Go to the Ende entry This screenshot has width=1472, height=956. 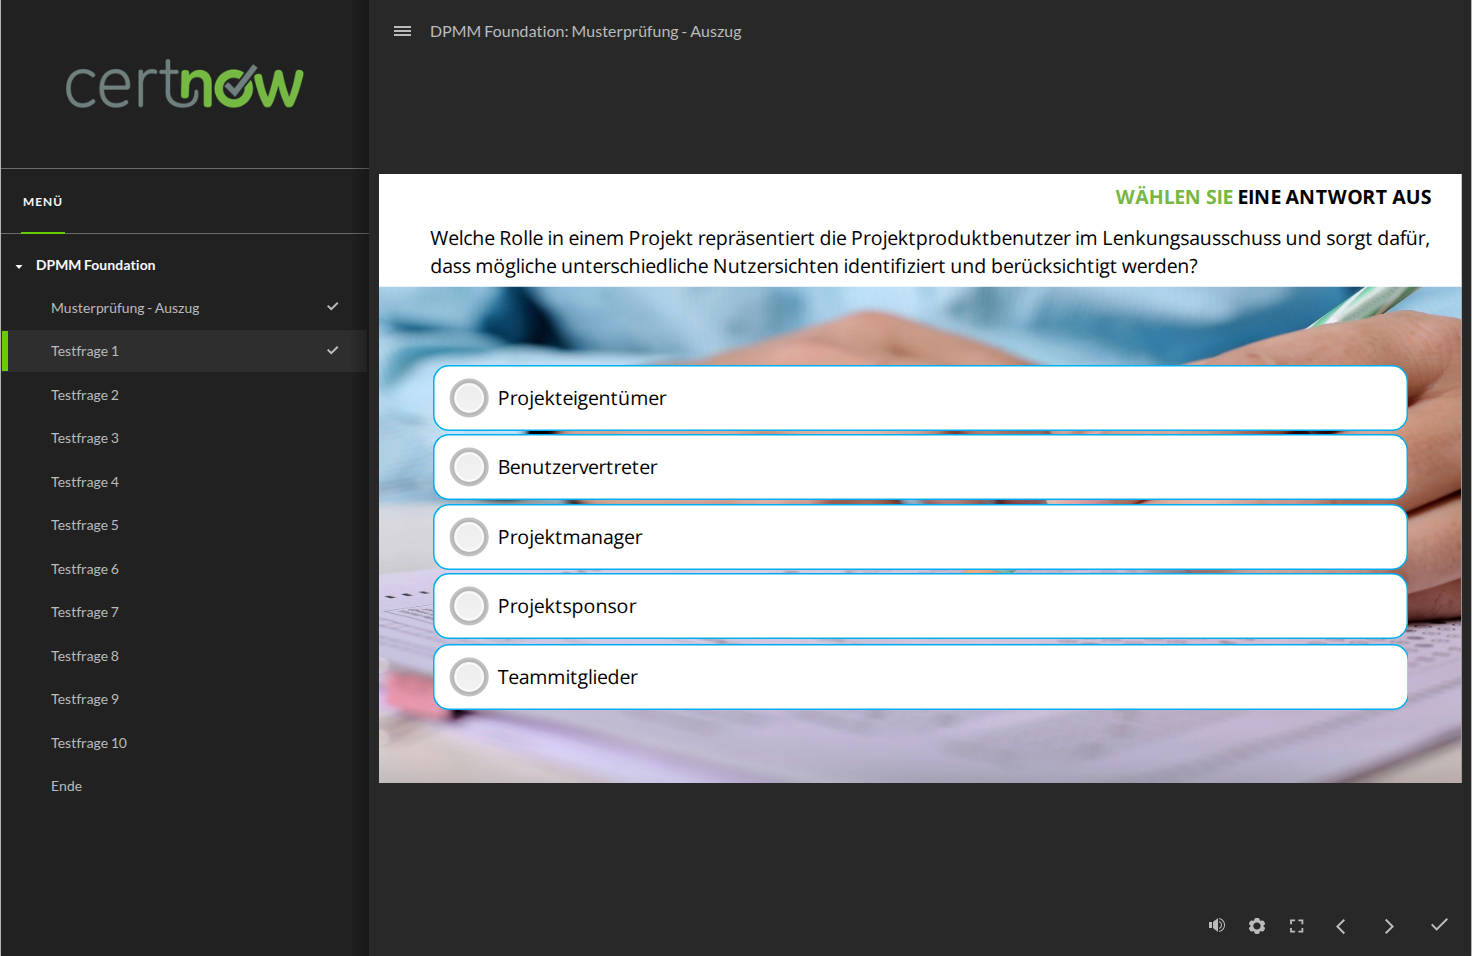(x=67, y=786)
